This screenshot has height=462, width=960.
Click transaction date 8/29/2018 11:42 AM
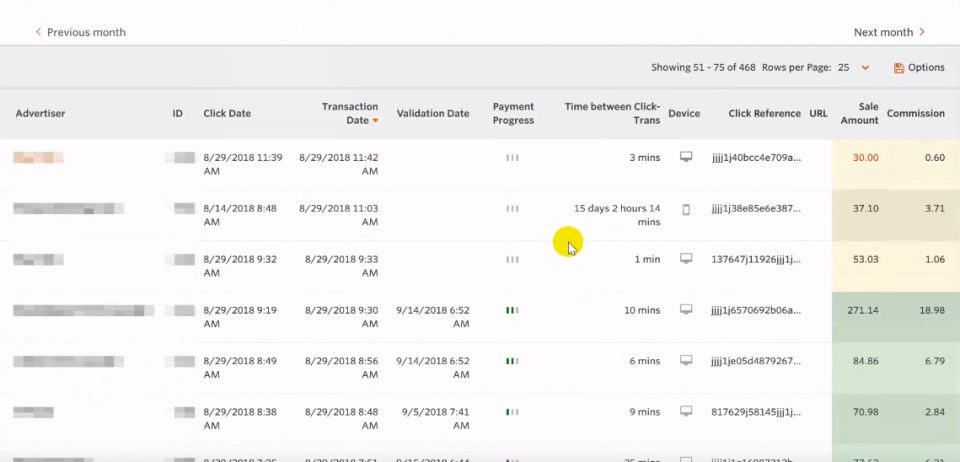(339, 165)
